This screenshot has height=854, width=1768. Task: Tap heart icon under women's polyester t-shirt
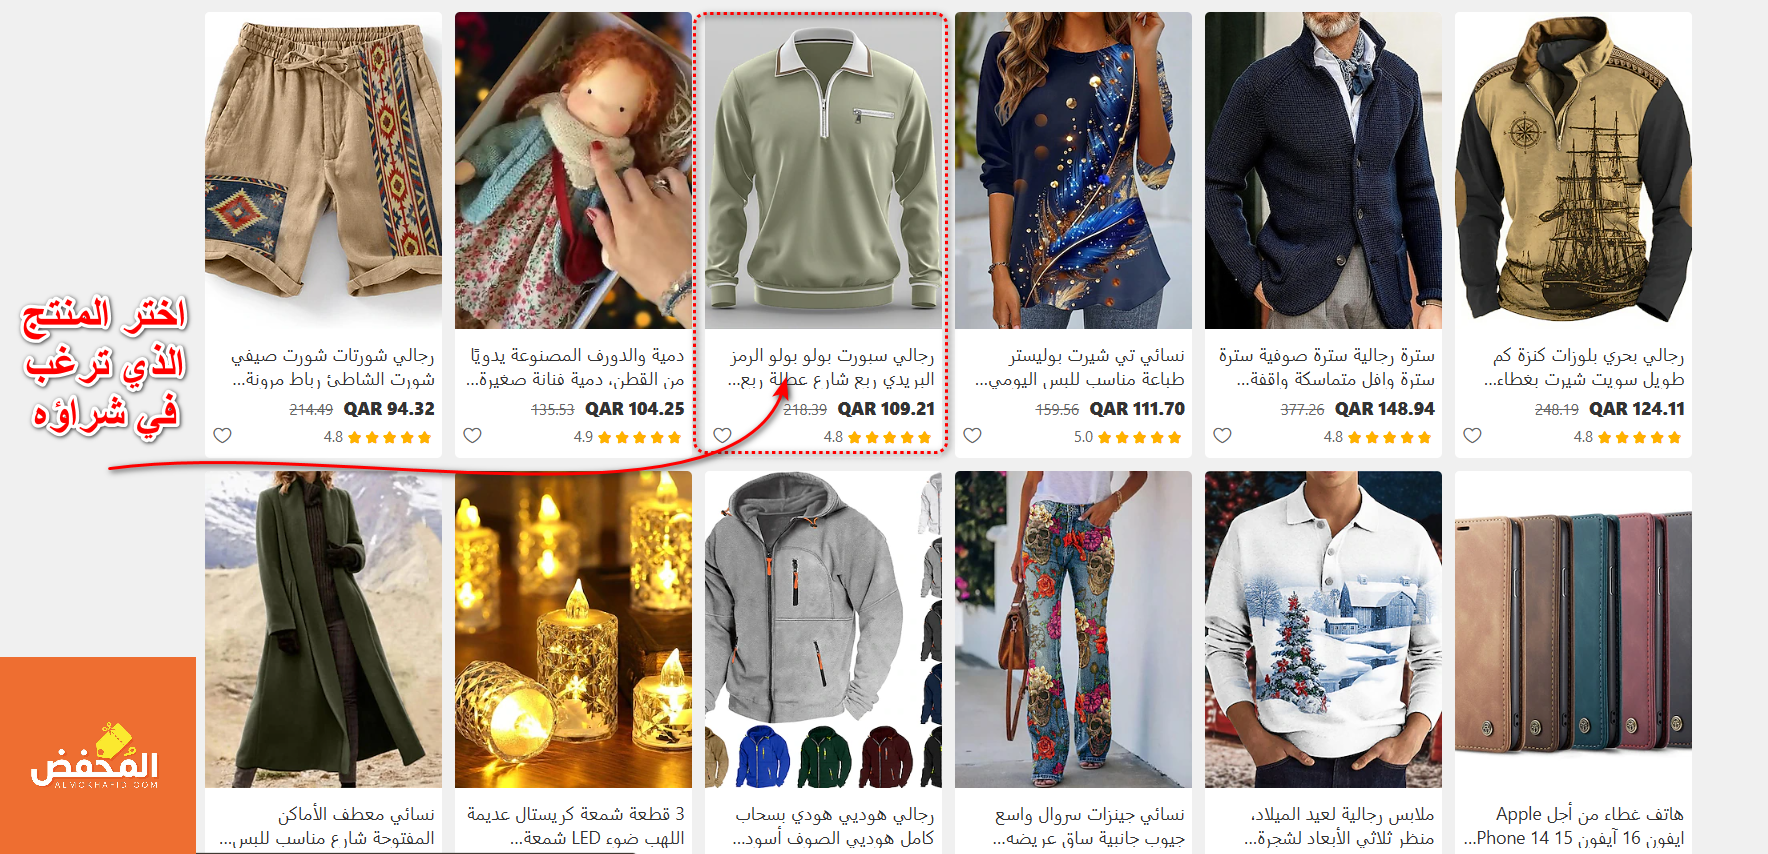click(972, 435)
